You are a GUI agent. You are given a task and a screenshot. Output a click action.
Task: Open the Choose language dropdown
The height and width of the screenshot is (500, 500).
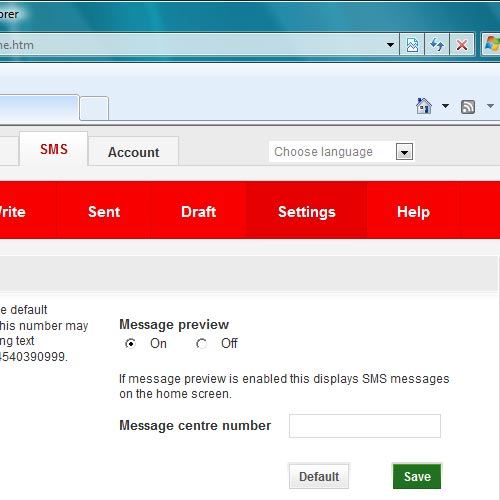341,152
